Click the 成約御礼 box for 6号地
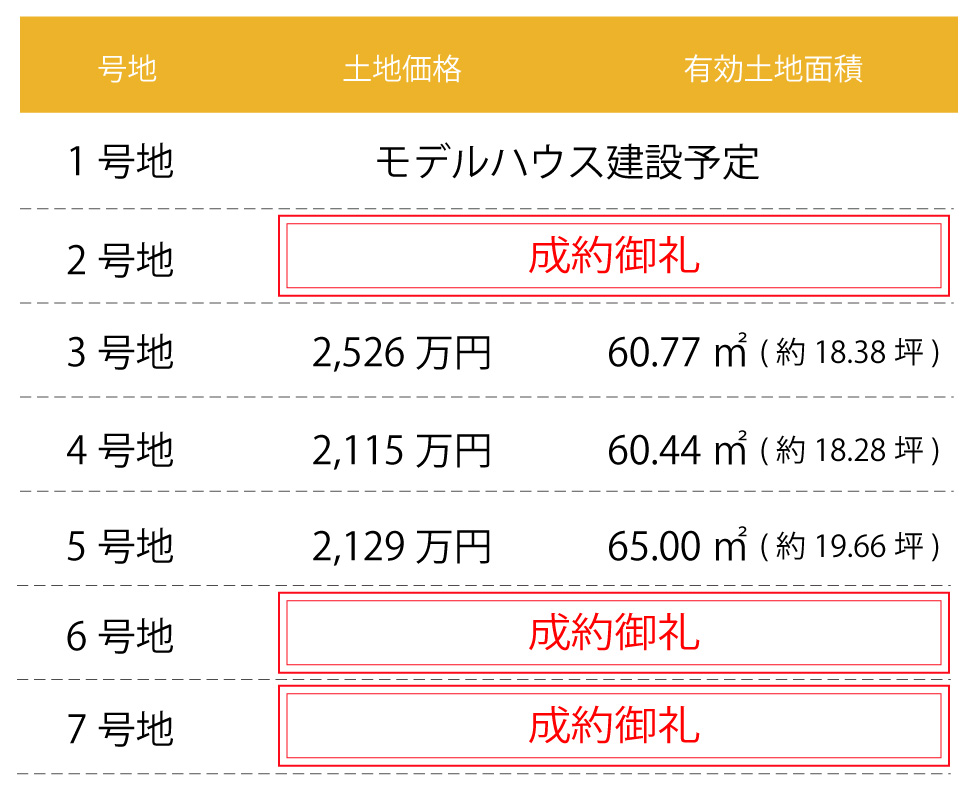The width and height of the screenshot is (974, 786). coord(613,633)
